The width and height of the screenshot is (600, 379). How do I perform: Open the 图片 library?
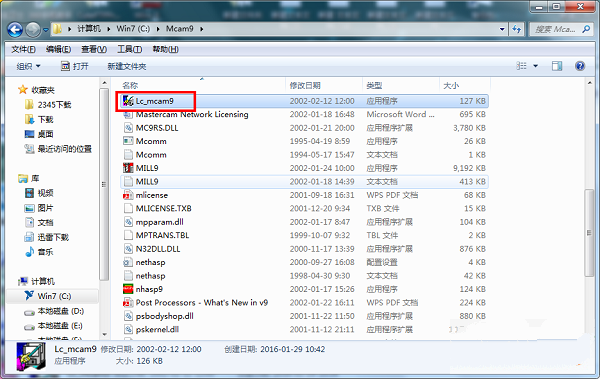(x=46, y=208)
